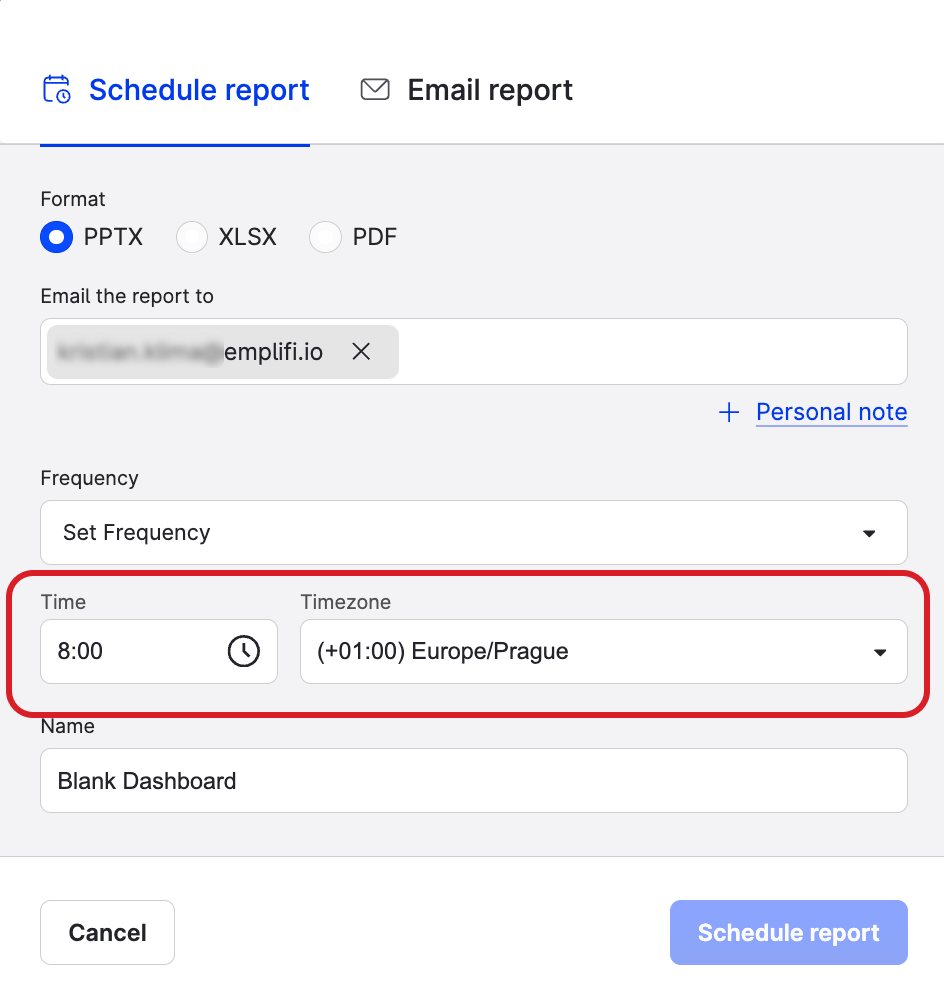Click the Blank Dashboard name field
Viewport: 944px width, 1002px height.
(473, 781)
